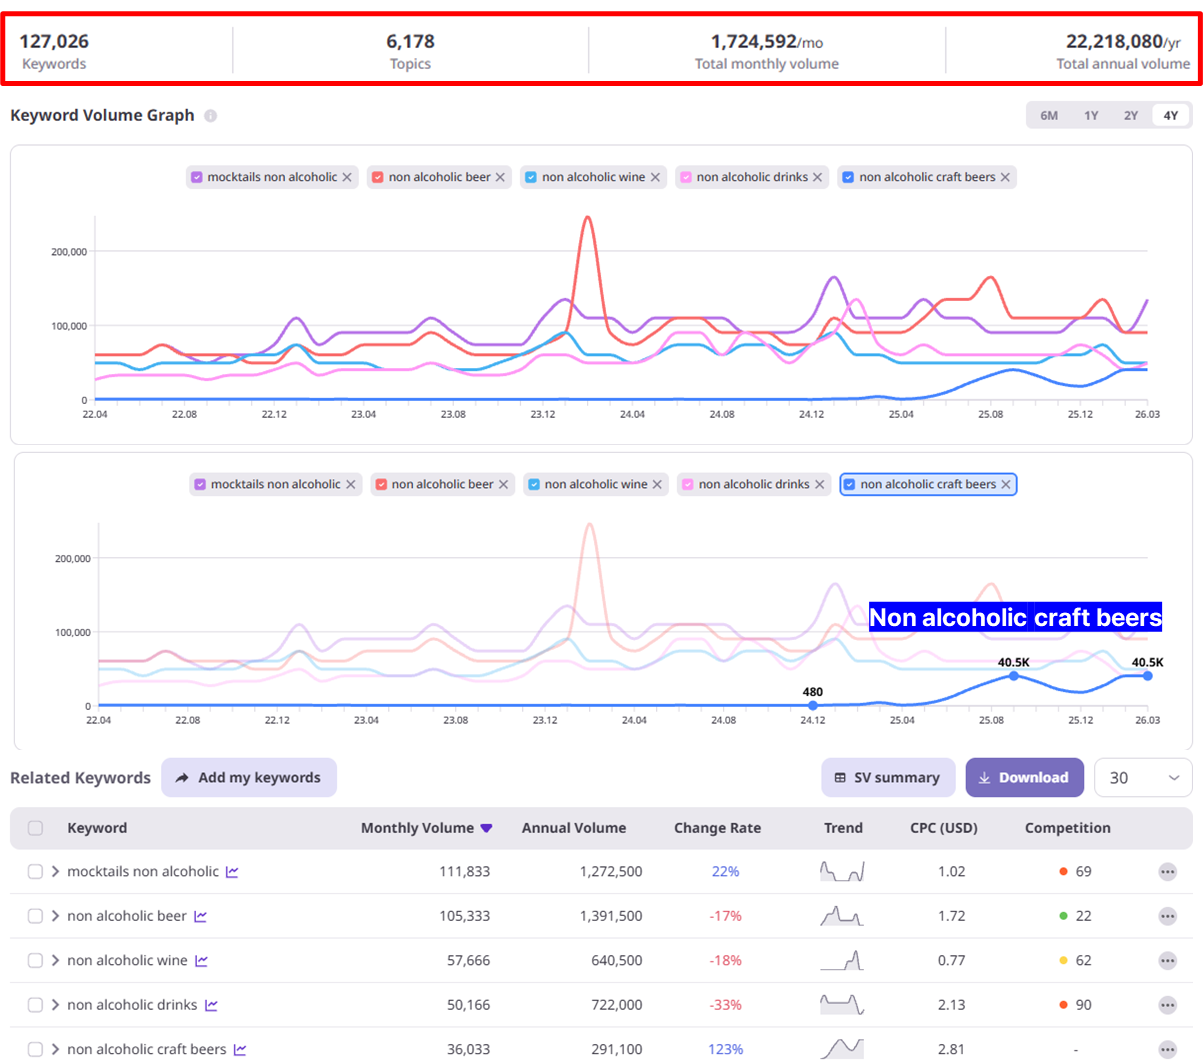
Task: Open trend sparkline for non alcoholic beer
Action: click(842, 915)
